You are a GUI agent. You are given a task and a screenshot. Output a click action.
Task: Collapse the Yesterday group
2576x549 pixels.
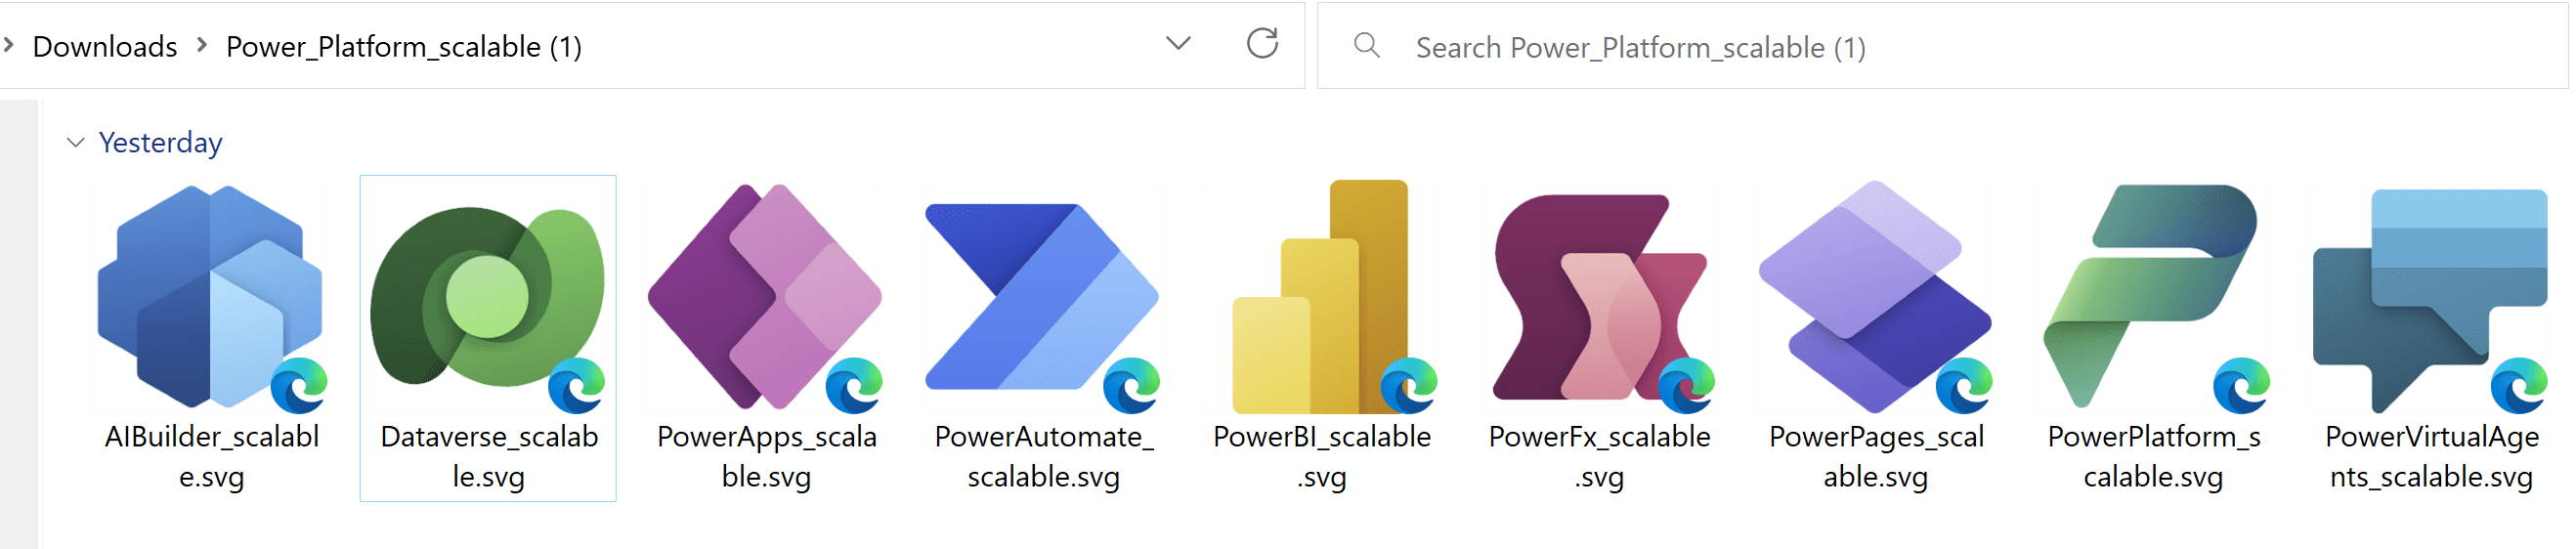tap(75, 143)
